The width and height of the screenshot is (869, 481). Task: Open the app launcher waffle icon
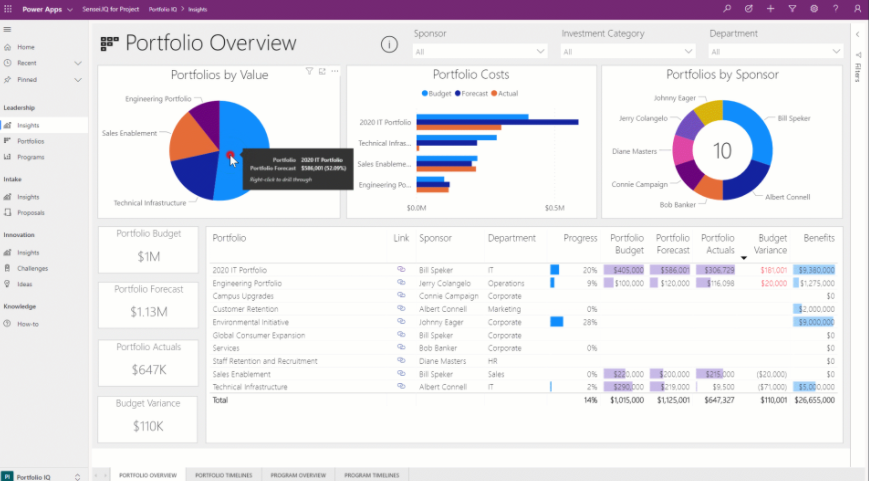[x=8, y=9]
